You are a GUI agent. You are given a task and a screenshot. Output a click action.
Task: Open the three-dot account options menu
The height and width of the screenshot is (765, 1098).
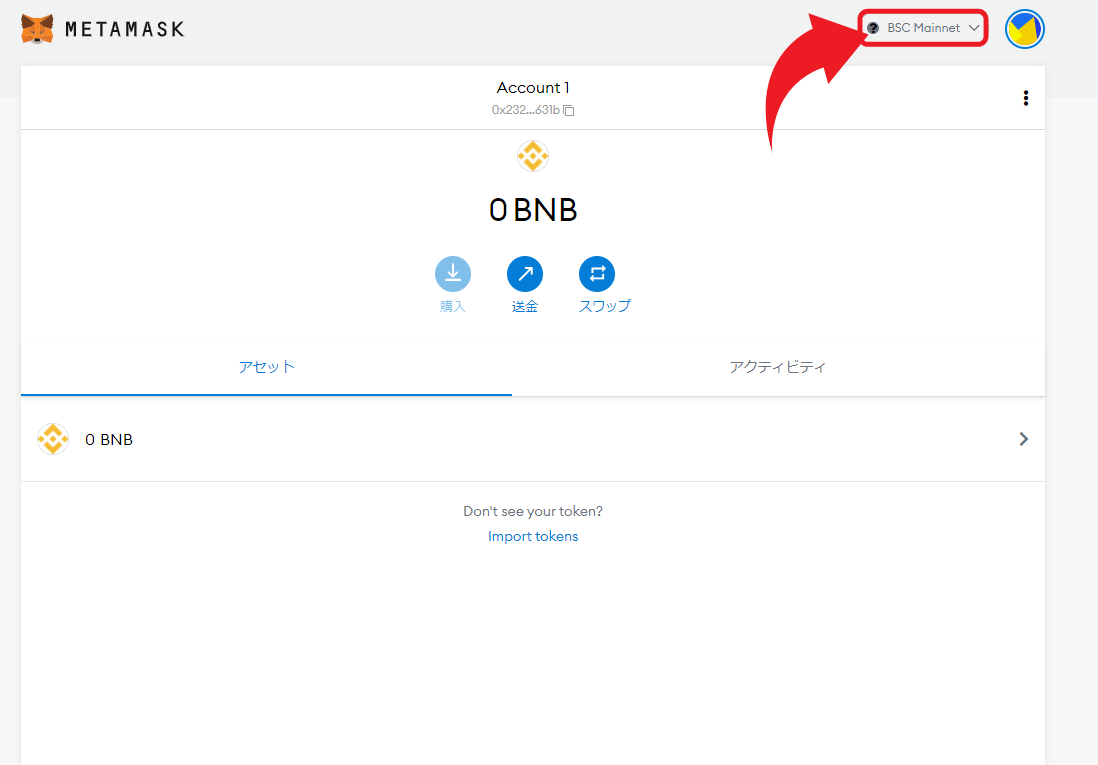(1026, 98)
